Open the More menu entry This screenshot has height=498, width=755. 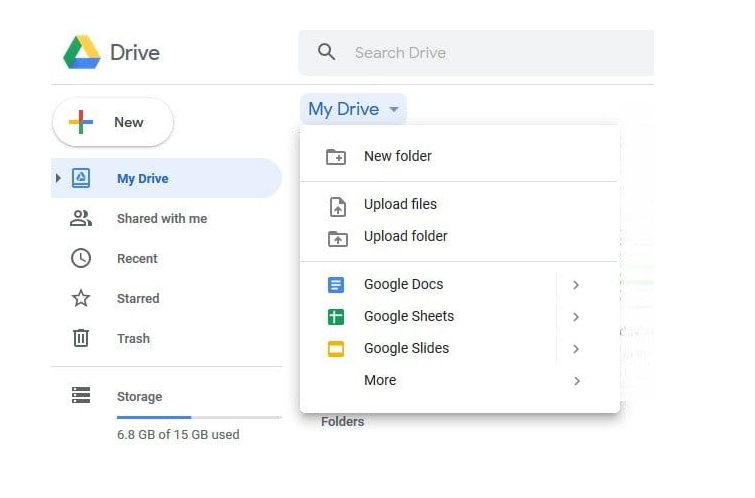pyautogui.click(x=460, y=380)
